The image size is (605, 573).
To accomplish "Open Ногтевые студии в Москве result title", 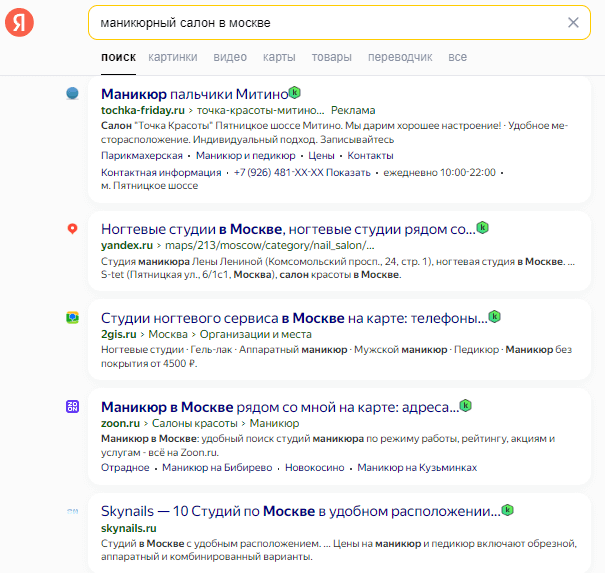I will (x=288, y=229).
